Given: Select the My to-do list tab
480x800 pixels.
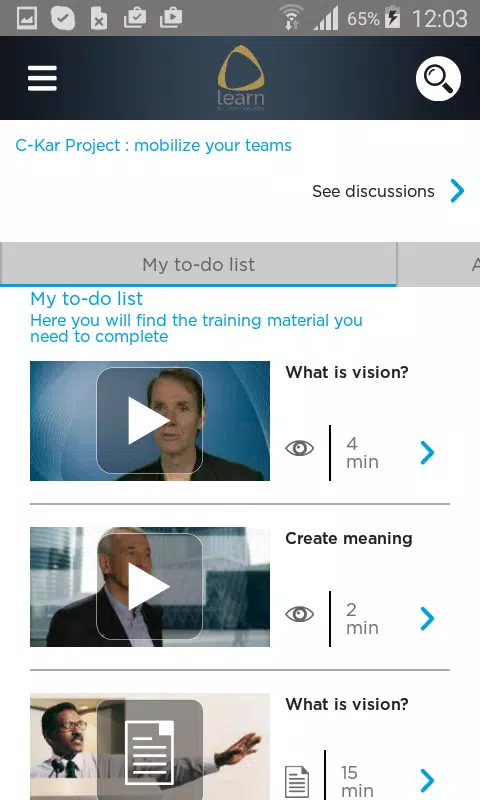Looking at the screenshot, I should tap(198, 264).
